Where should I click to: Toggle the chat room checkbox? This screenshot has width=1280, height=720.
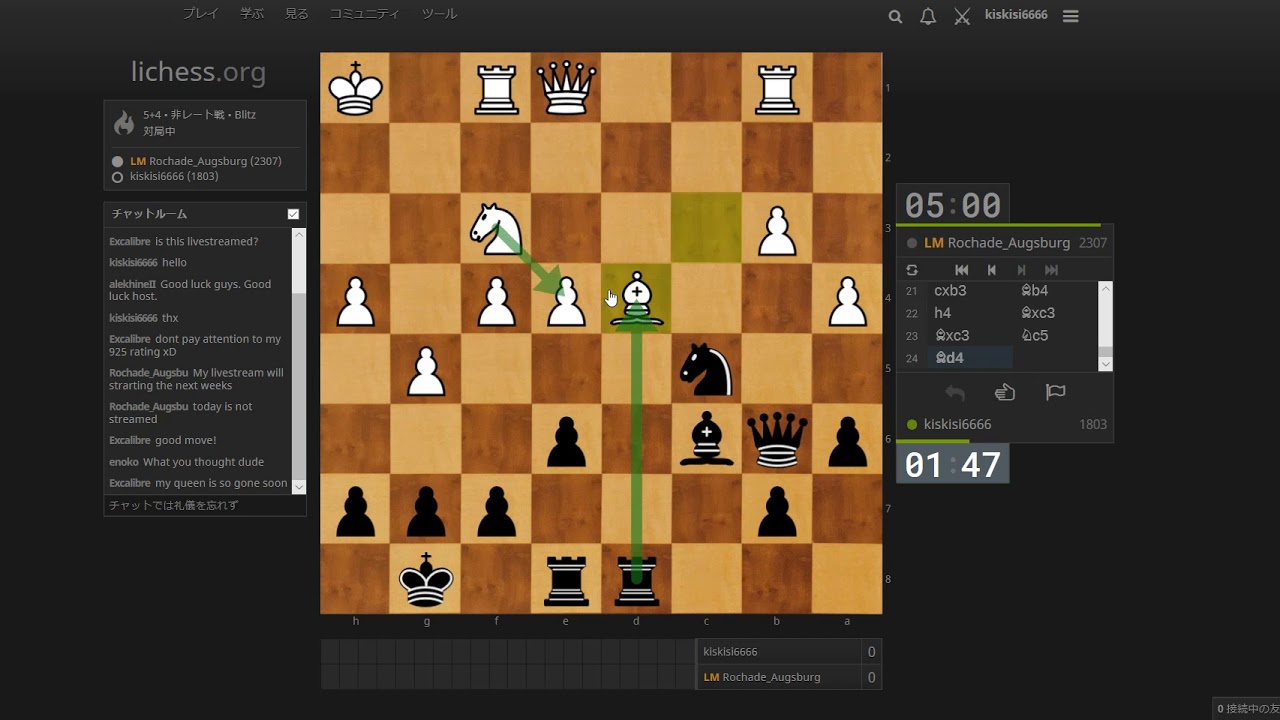[293, 214]
